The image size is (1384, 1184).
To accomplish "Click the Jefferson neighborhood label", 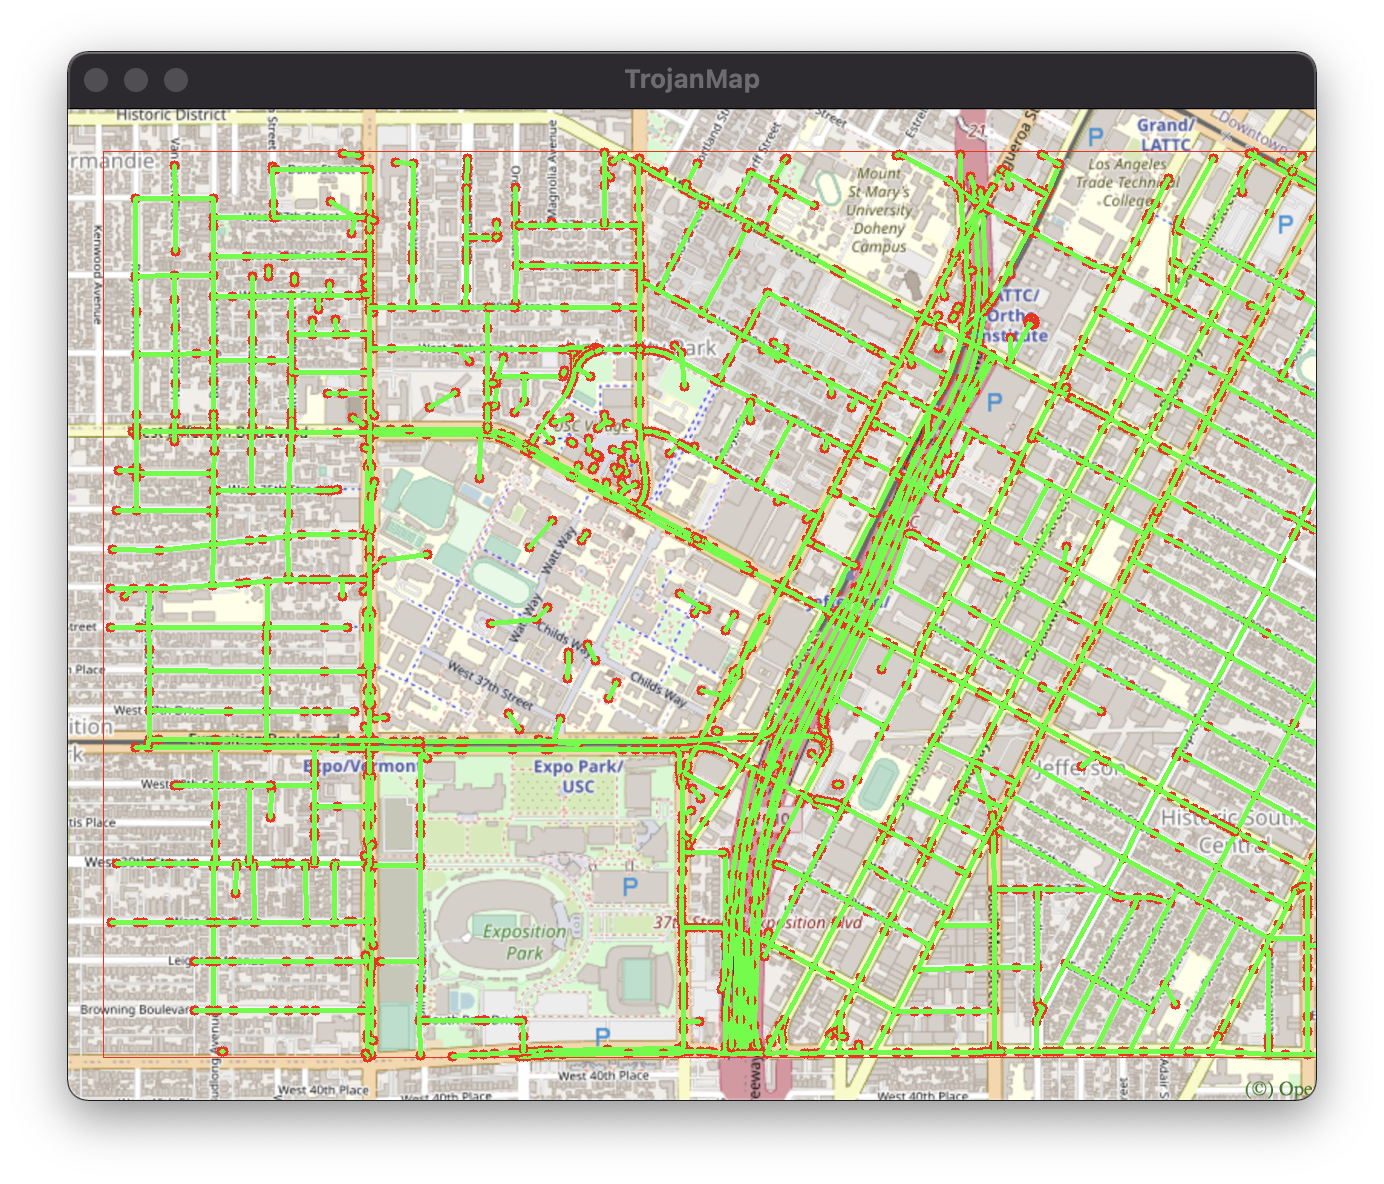I will pyautogui.click(x=1080, y=768).
